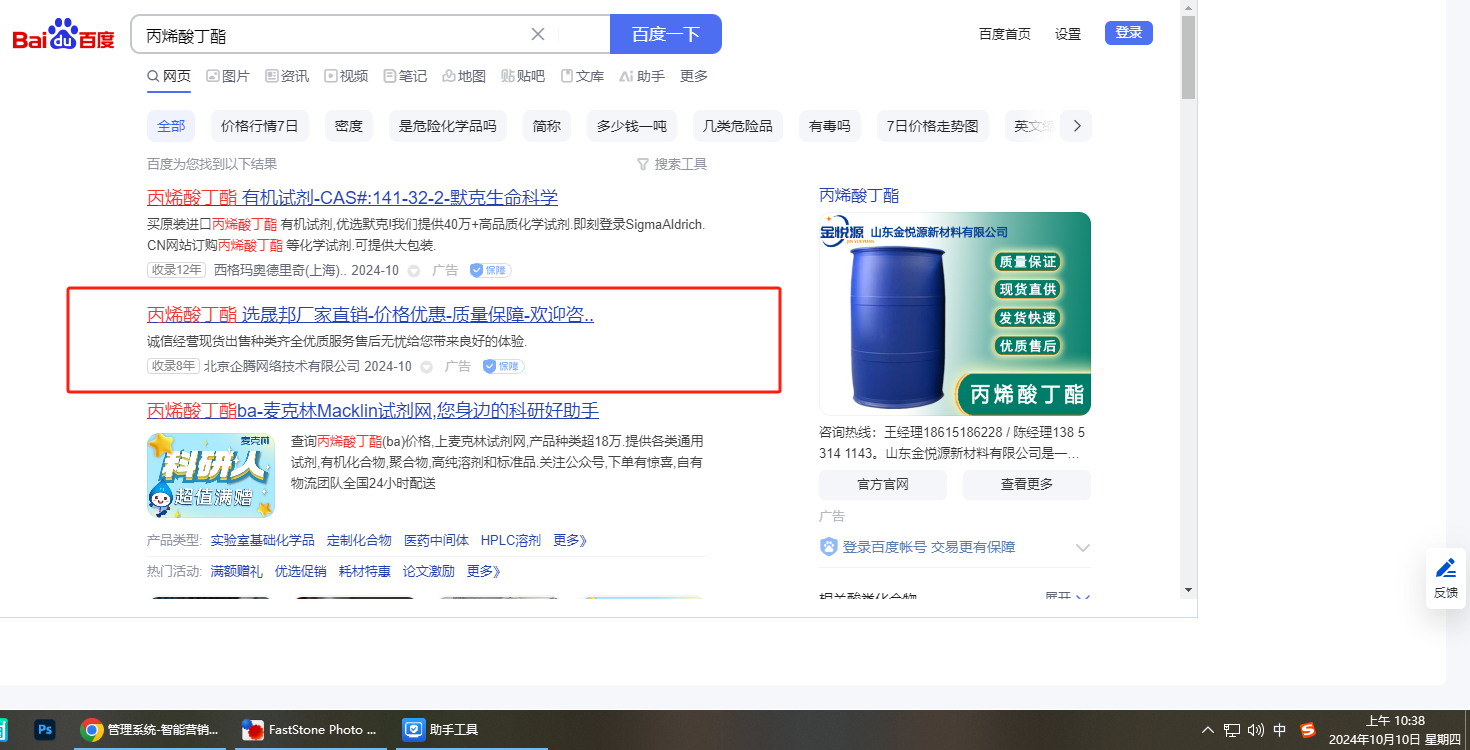Open the 笔记 tab
The height and width of the screenshot is (750, 1470).
[x=405, y=76]
